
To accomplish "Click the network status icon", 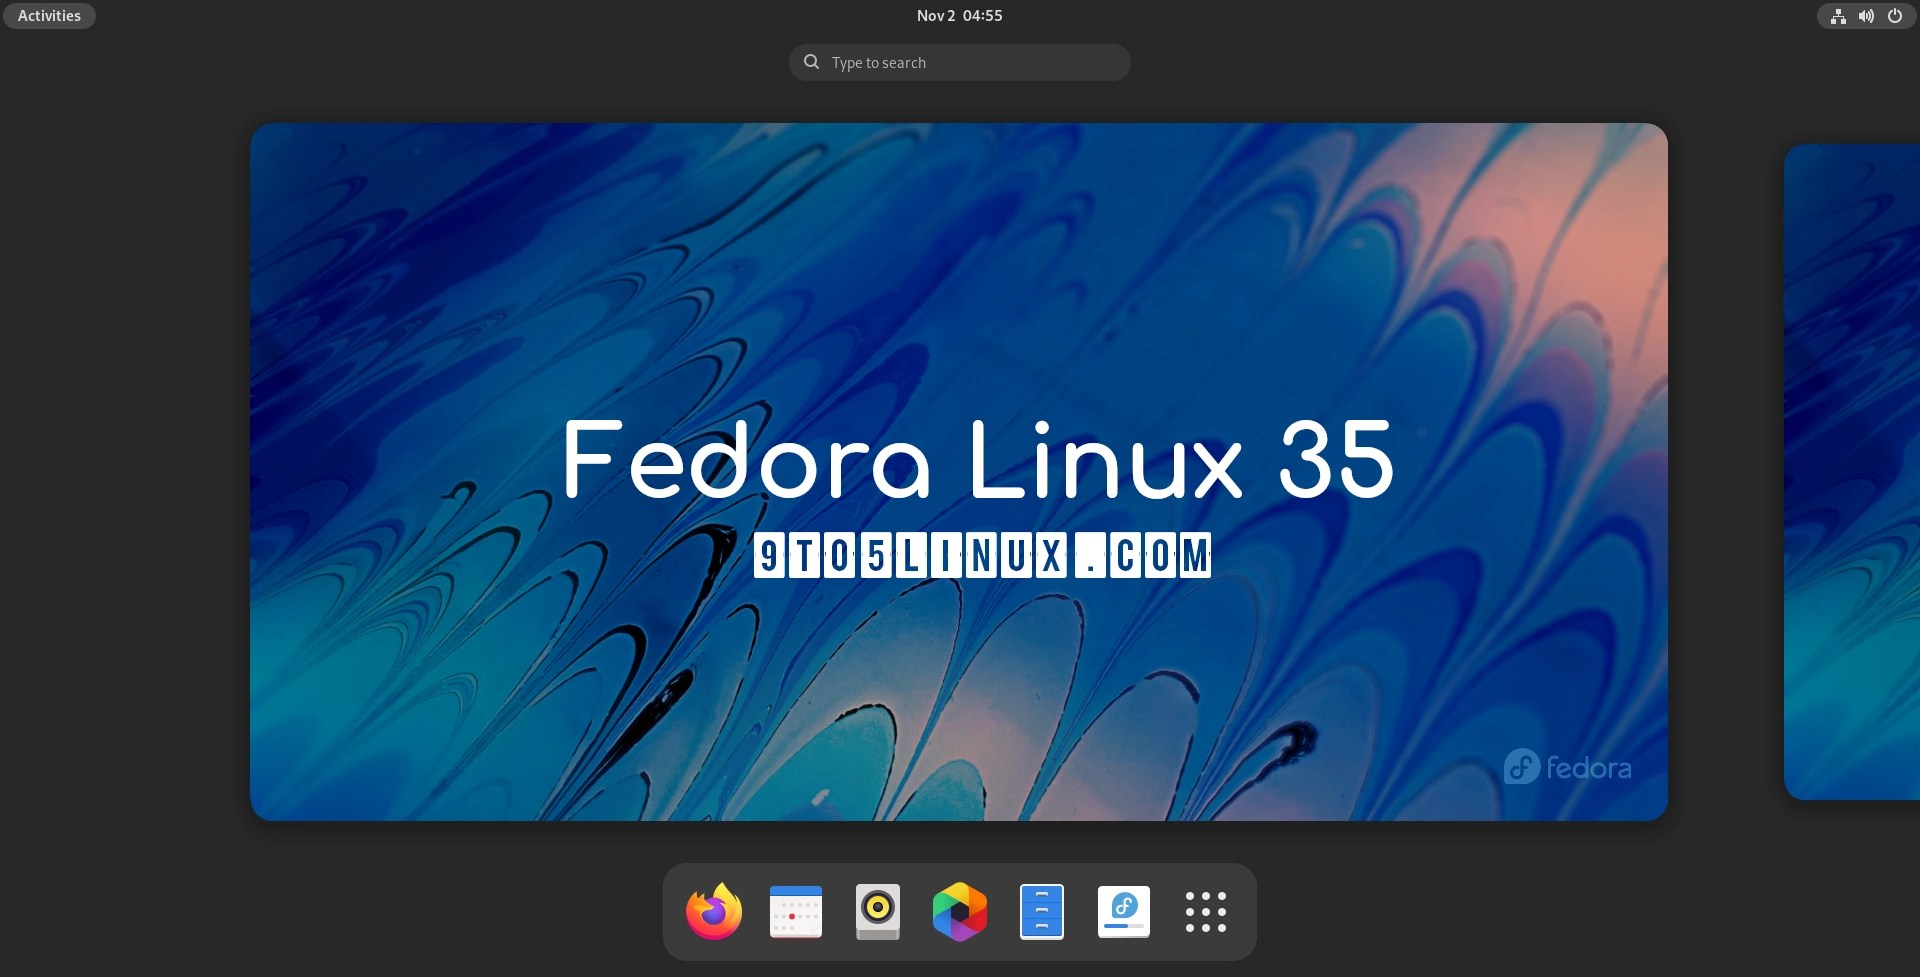I will [1838, 16].
